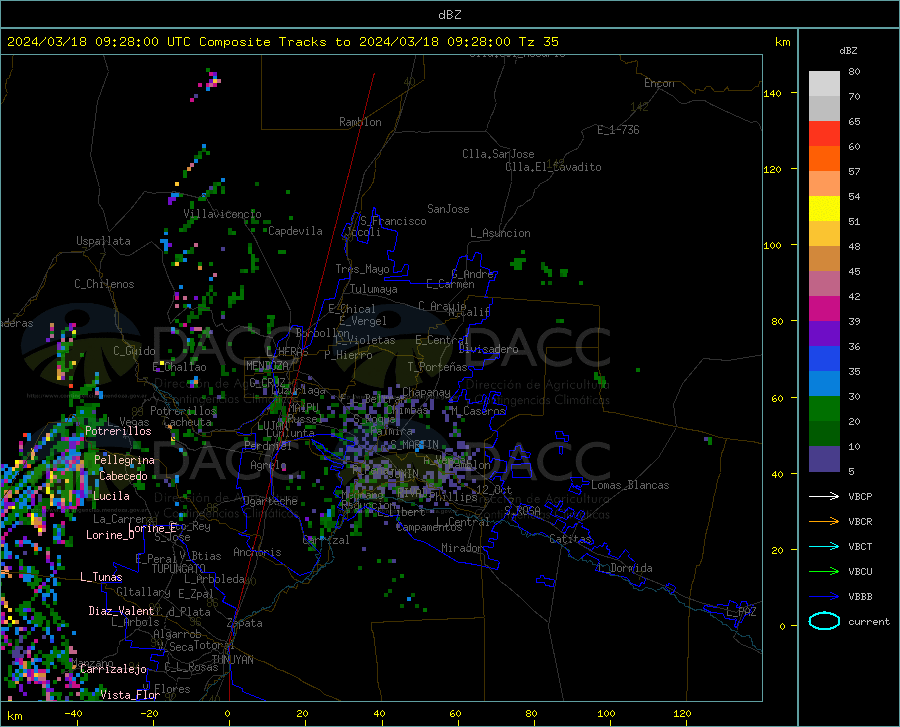900x727 pixels.
Task: Click the dBZ title at top
Action: (x=449, y=15)
